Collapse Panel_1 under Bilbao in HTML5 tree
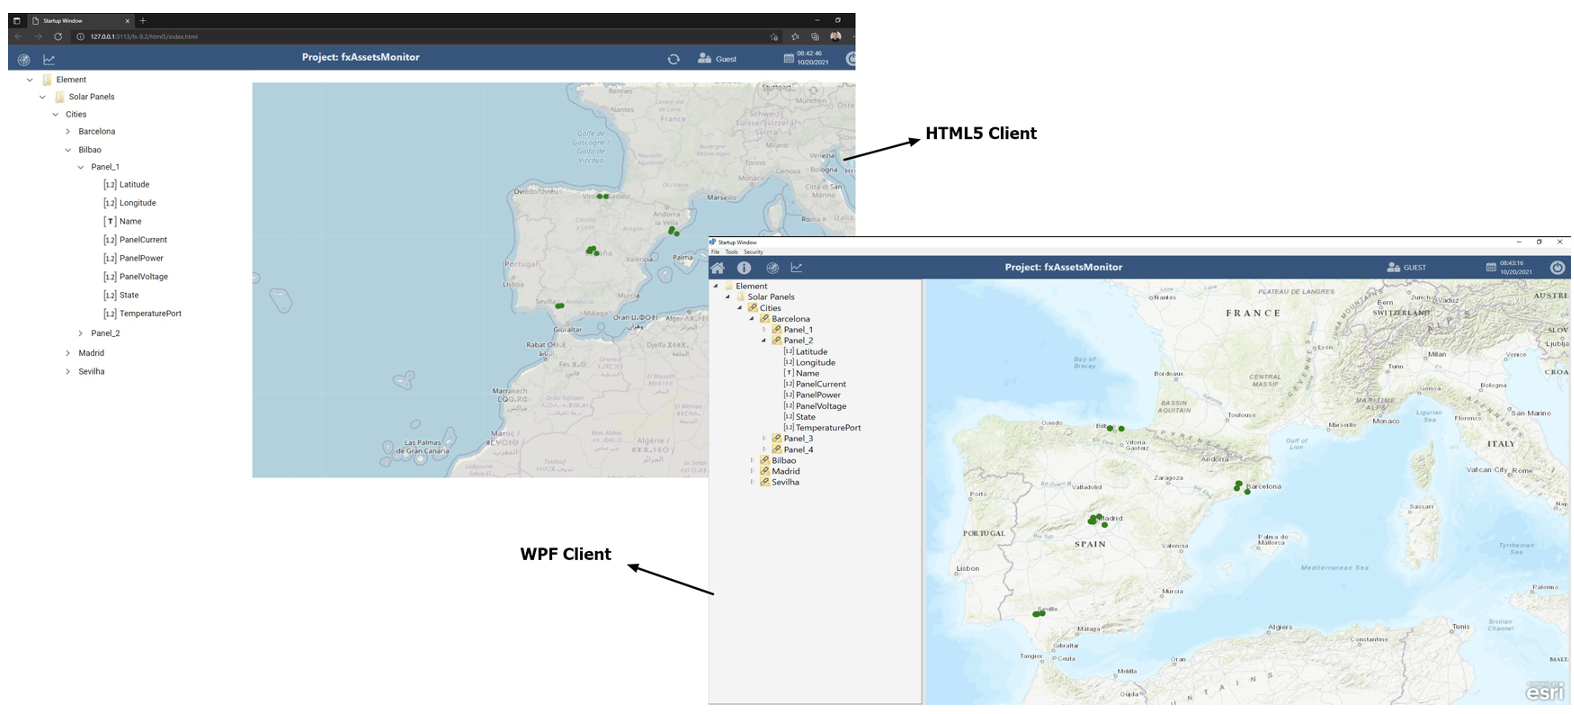 point(81,168)
